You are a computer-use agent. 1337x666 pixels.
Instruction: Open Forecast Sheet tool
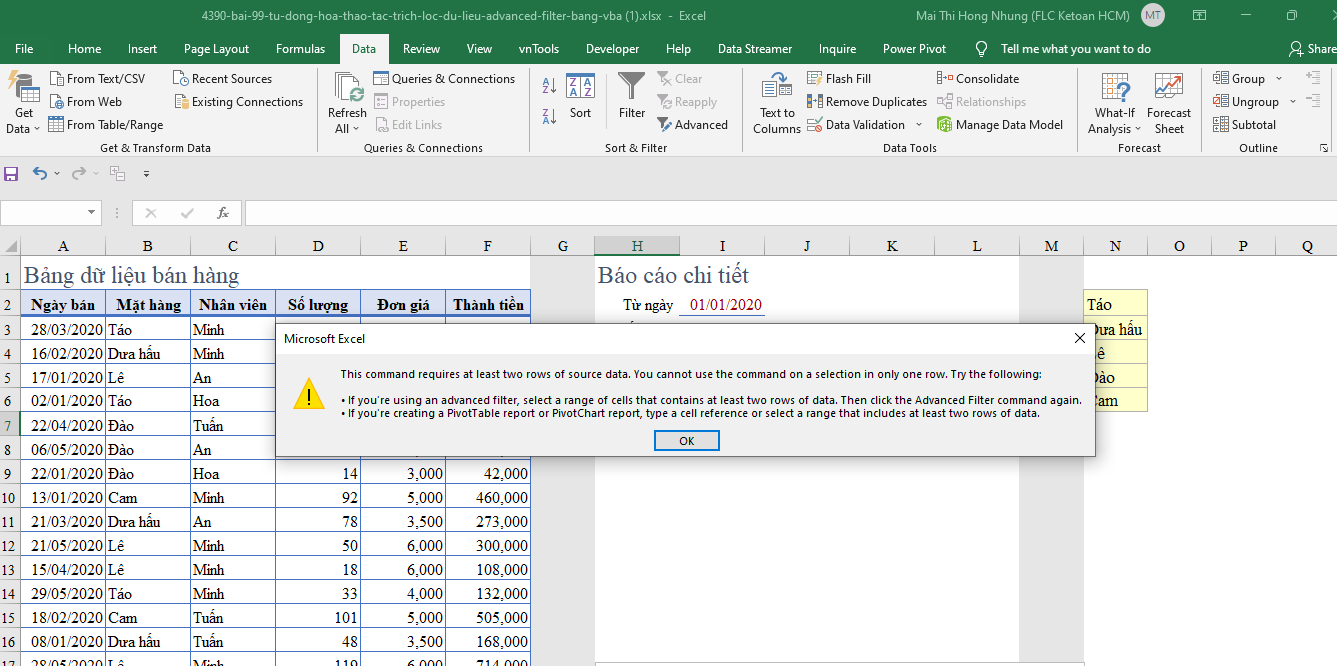[1169, 103]
